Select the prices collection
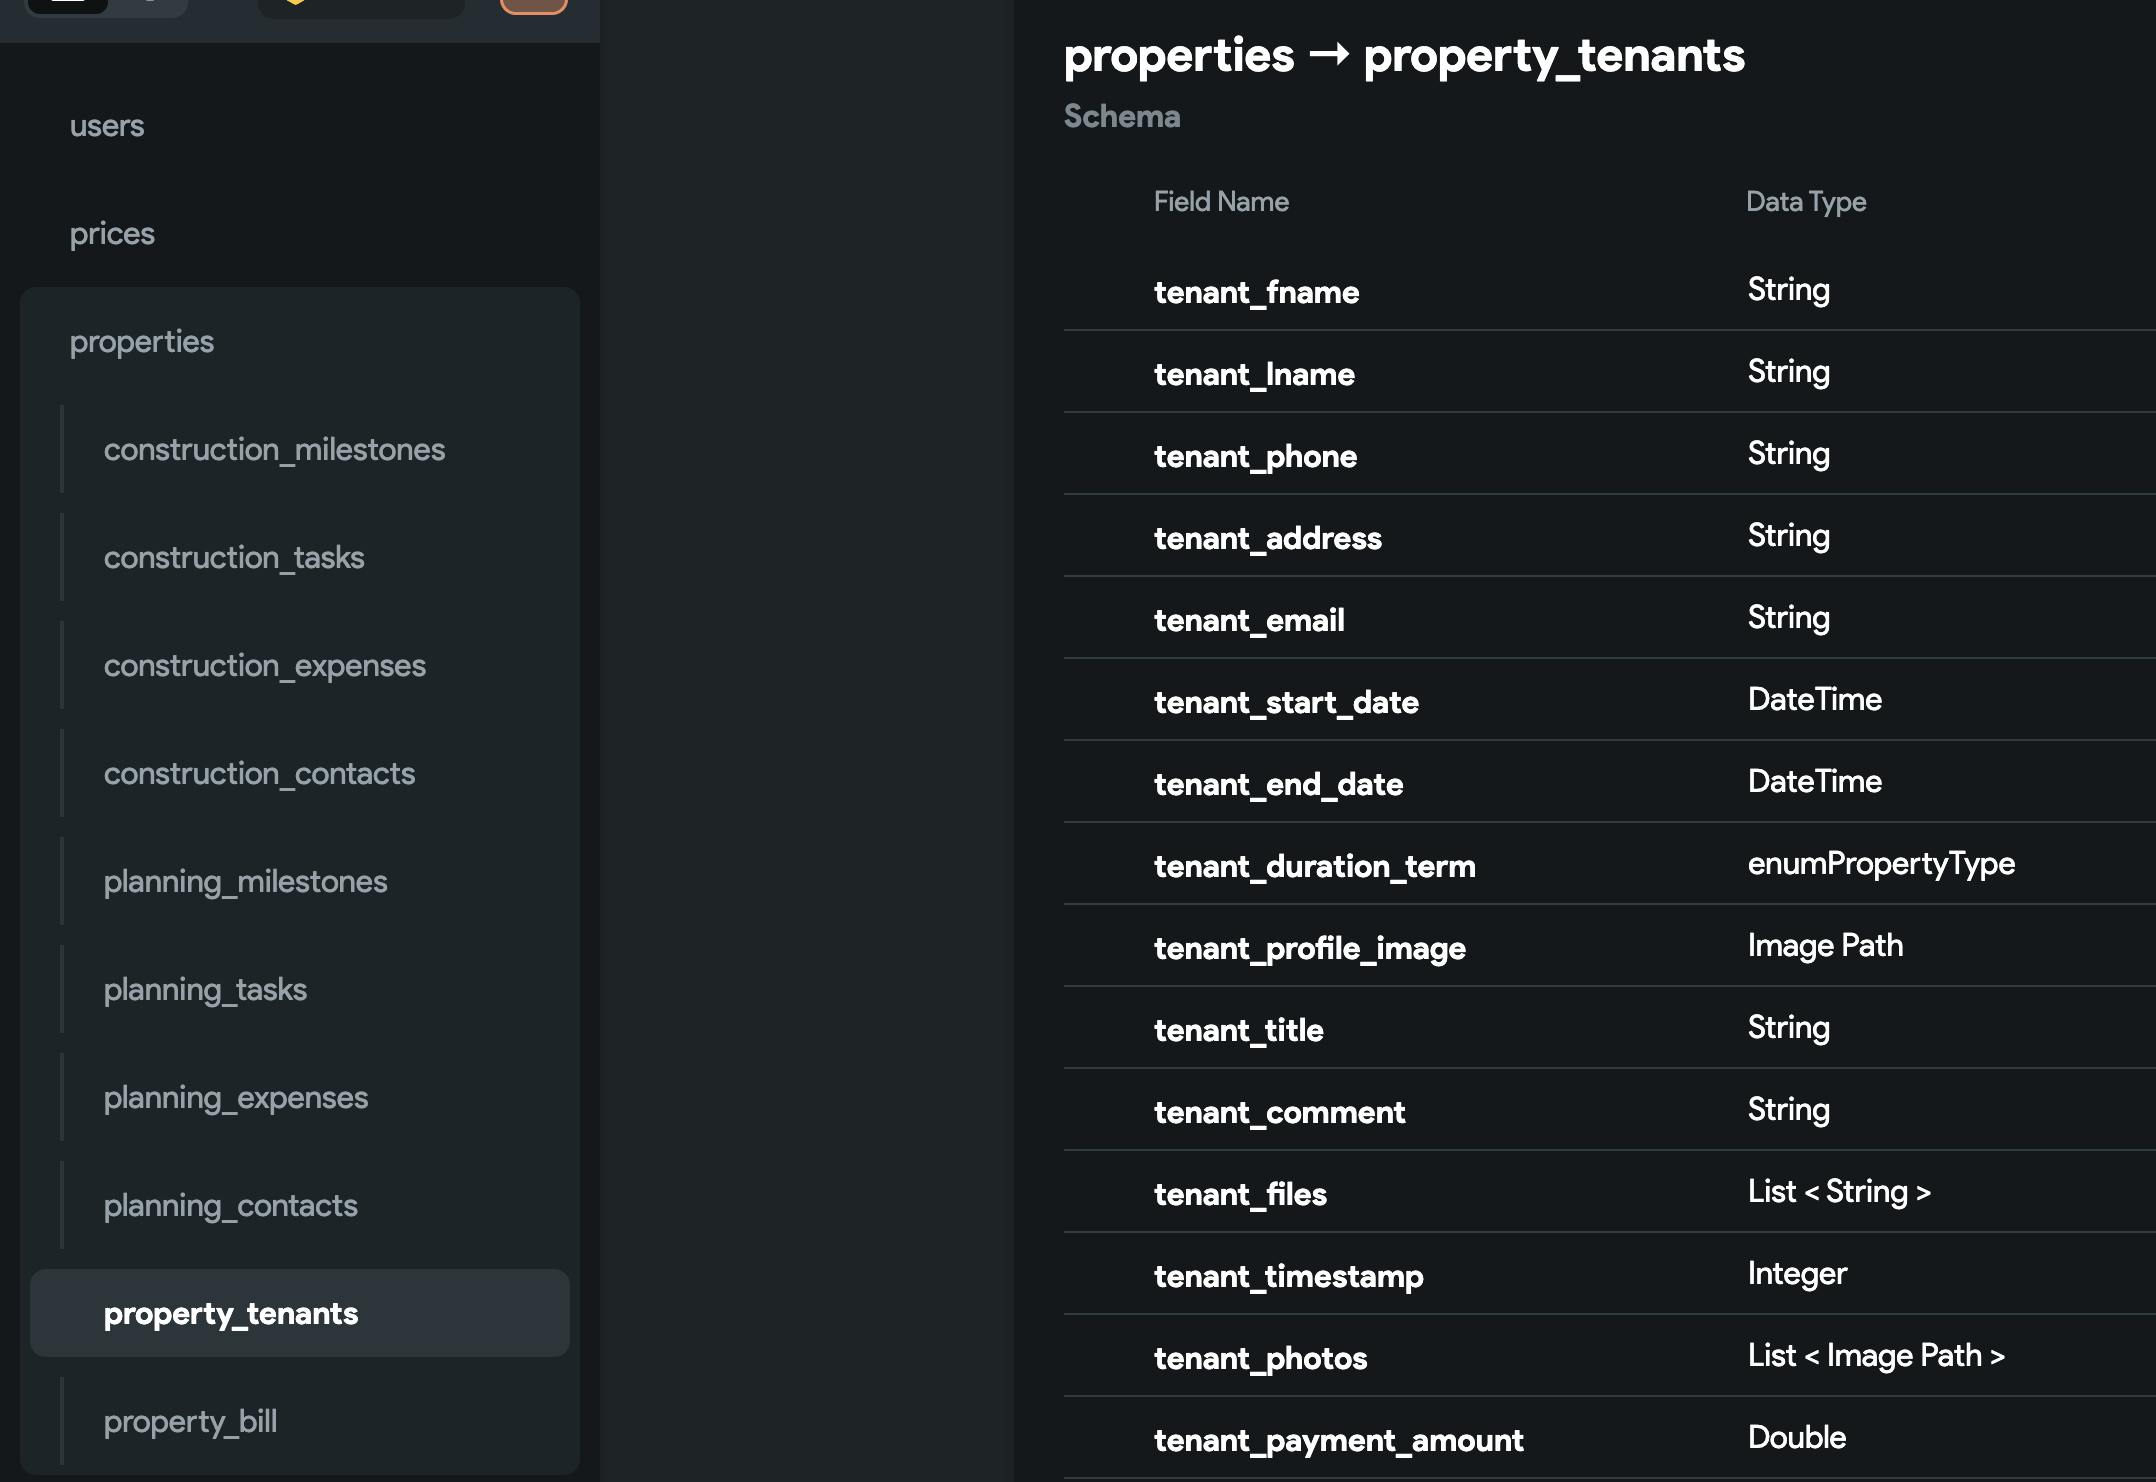The height and width of the screenshot is (1482, 2156). pos(112,234)
